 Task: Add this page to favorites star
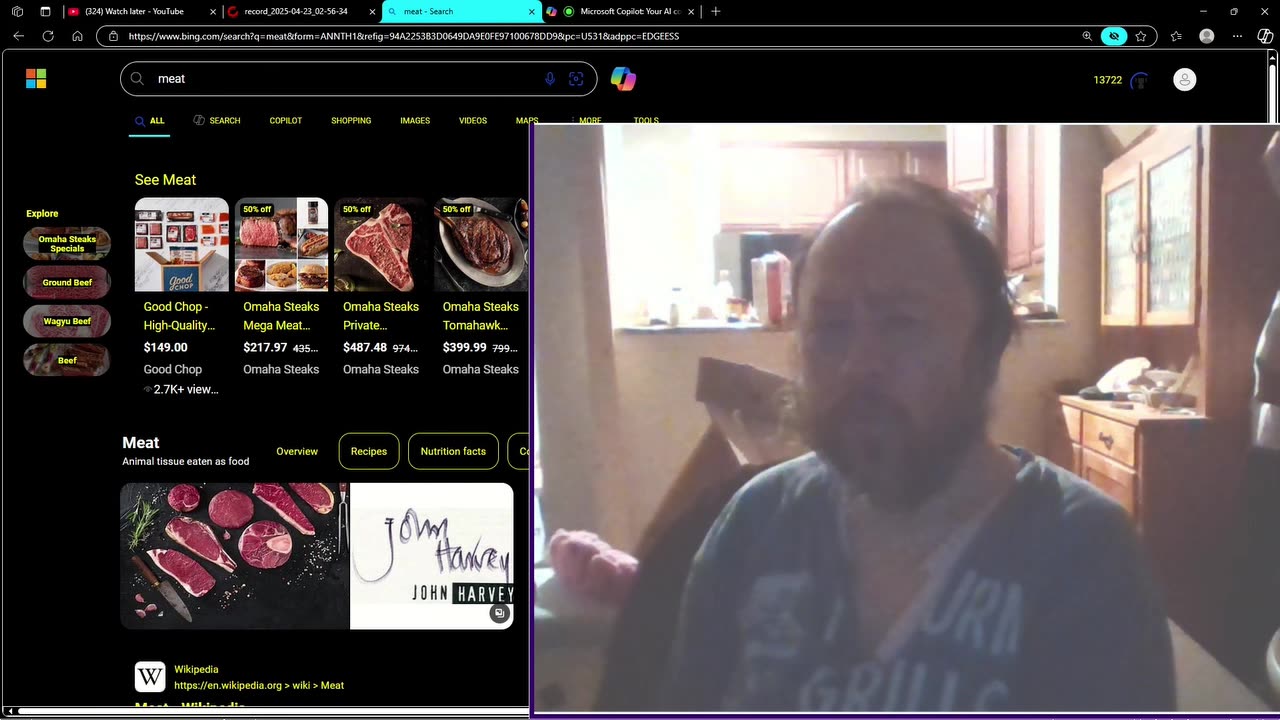pyautogui.click(x=1141, y=36)
